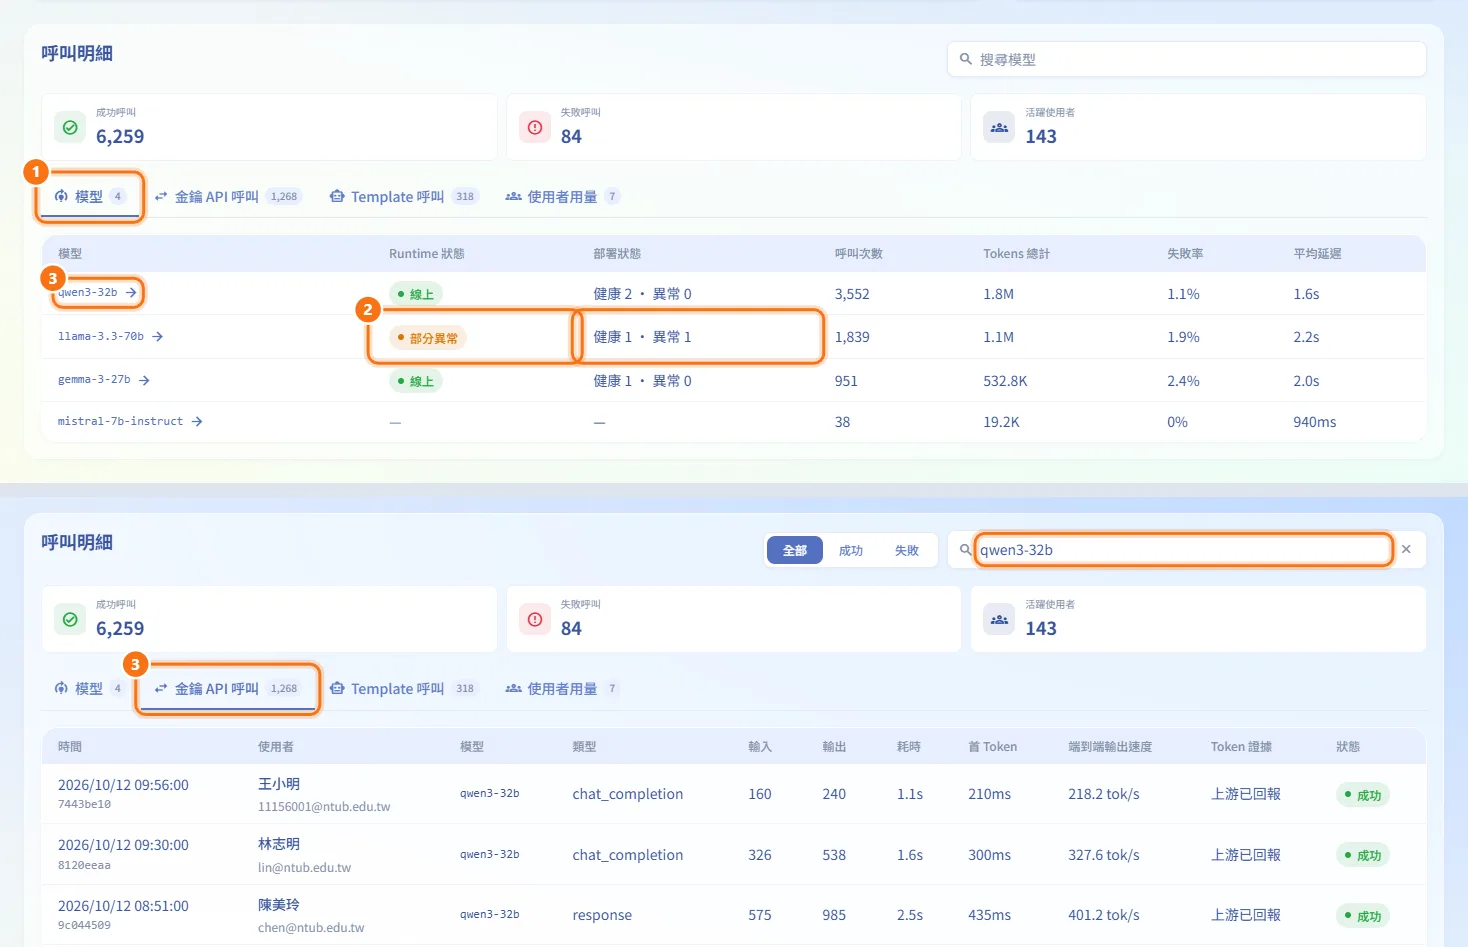Click the magnifier icon in the 搜尋模型 box
The image size is (1468, 947).
[966, 59]
